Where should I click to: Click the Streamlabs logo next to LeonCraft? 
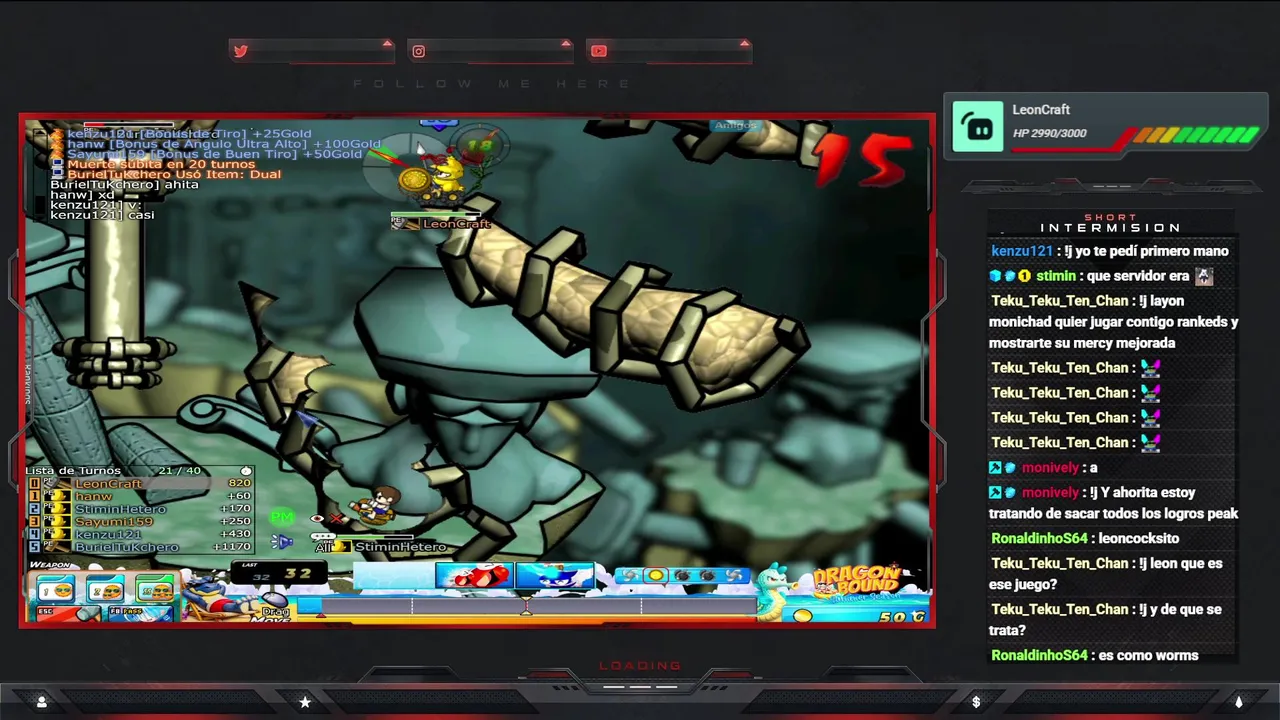(978, 127)
